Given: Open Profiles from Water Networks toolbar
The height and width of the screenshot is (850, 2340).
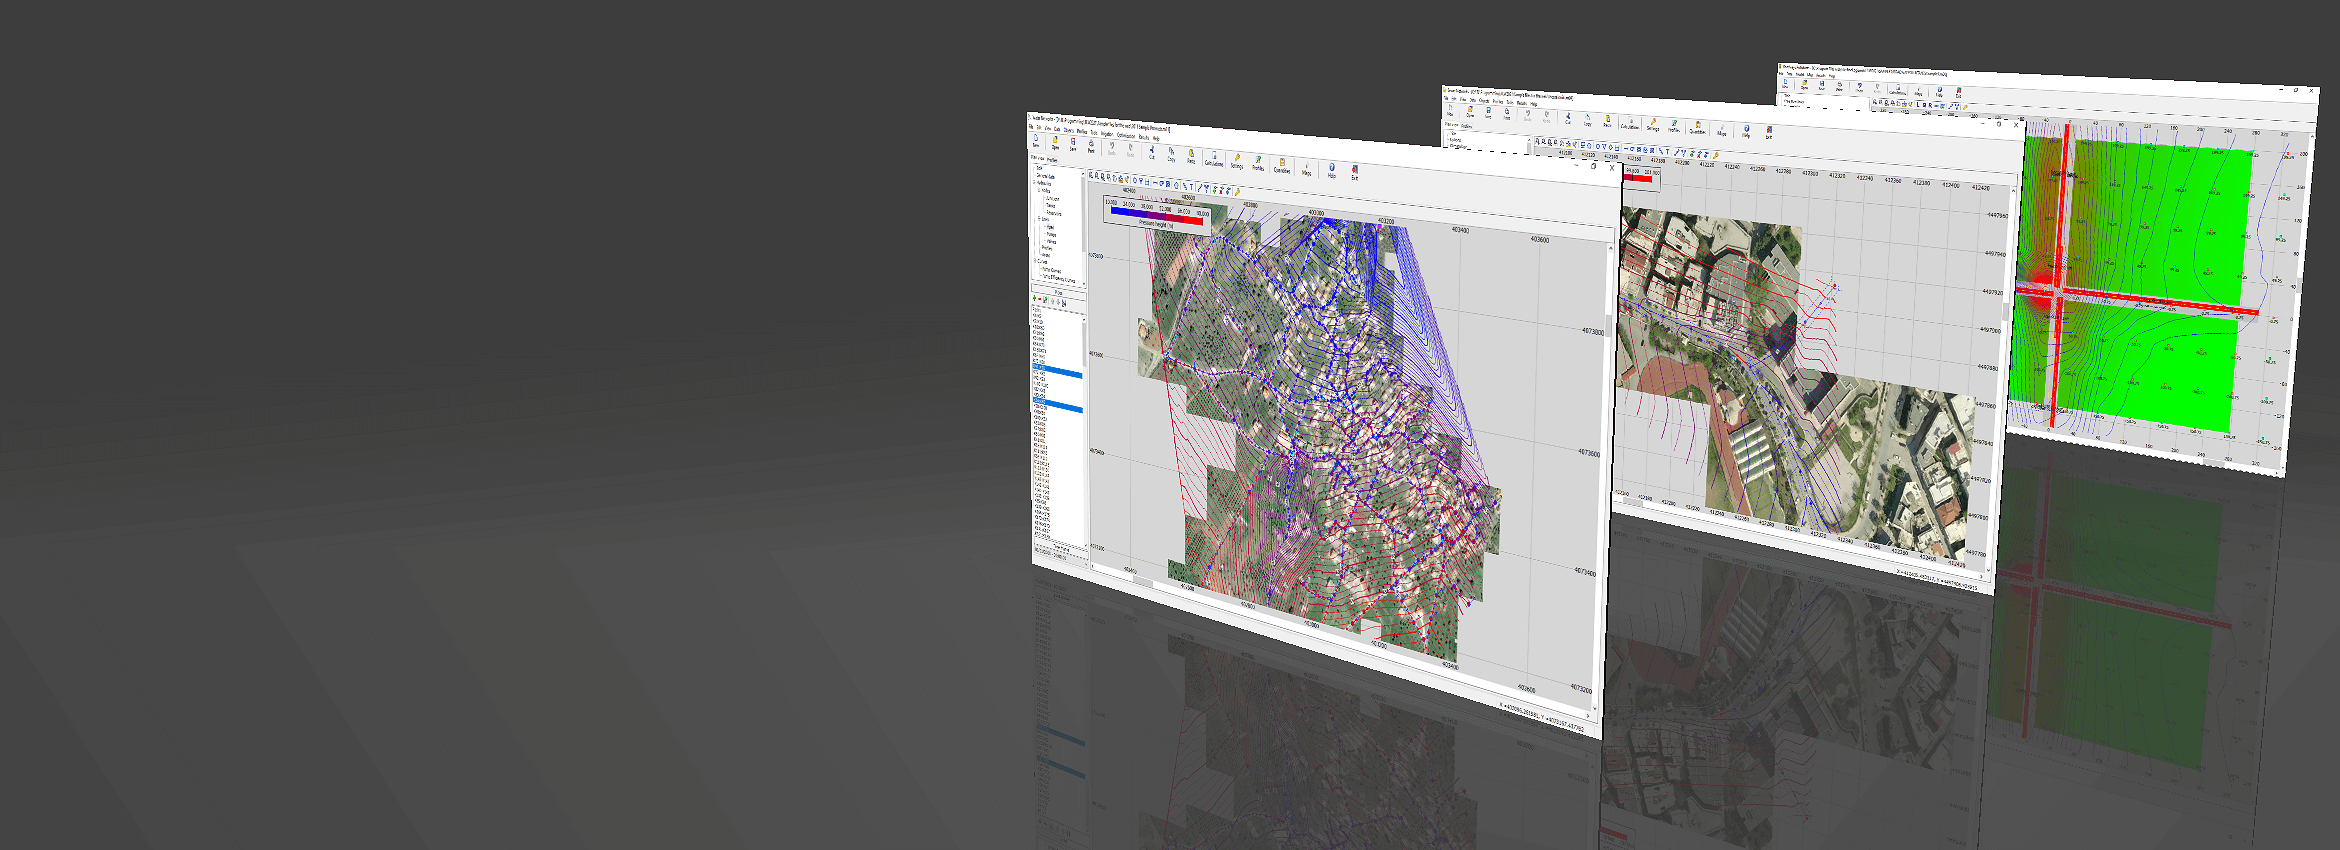Looking at the screenshot, I should pyautogui.click(x=1258, y=162).
